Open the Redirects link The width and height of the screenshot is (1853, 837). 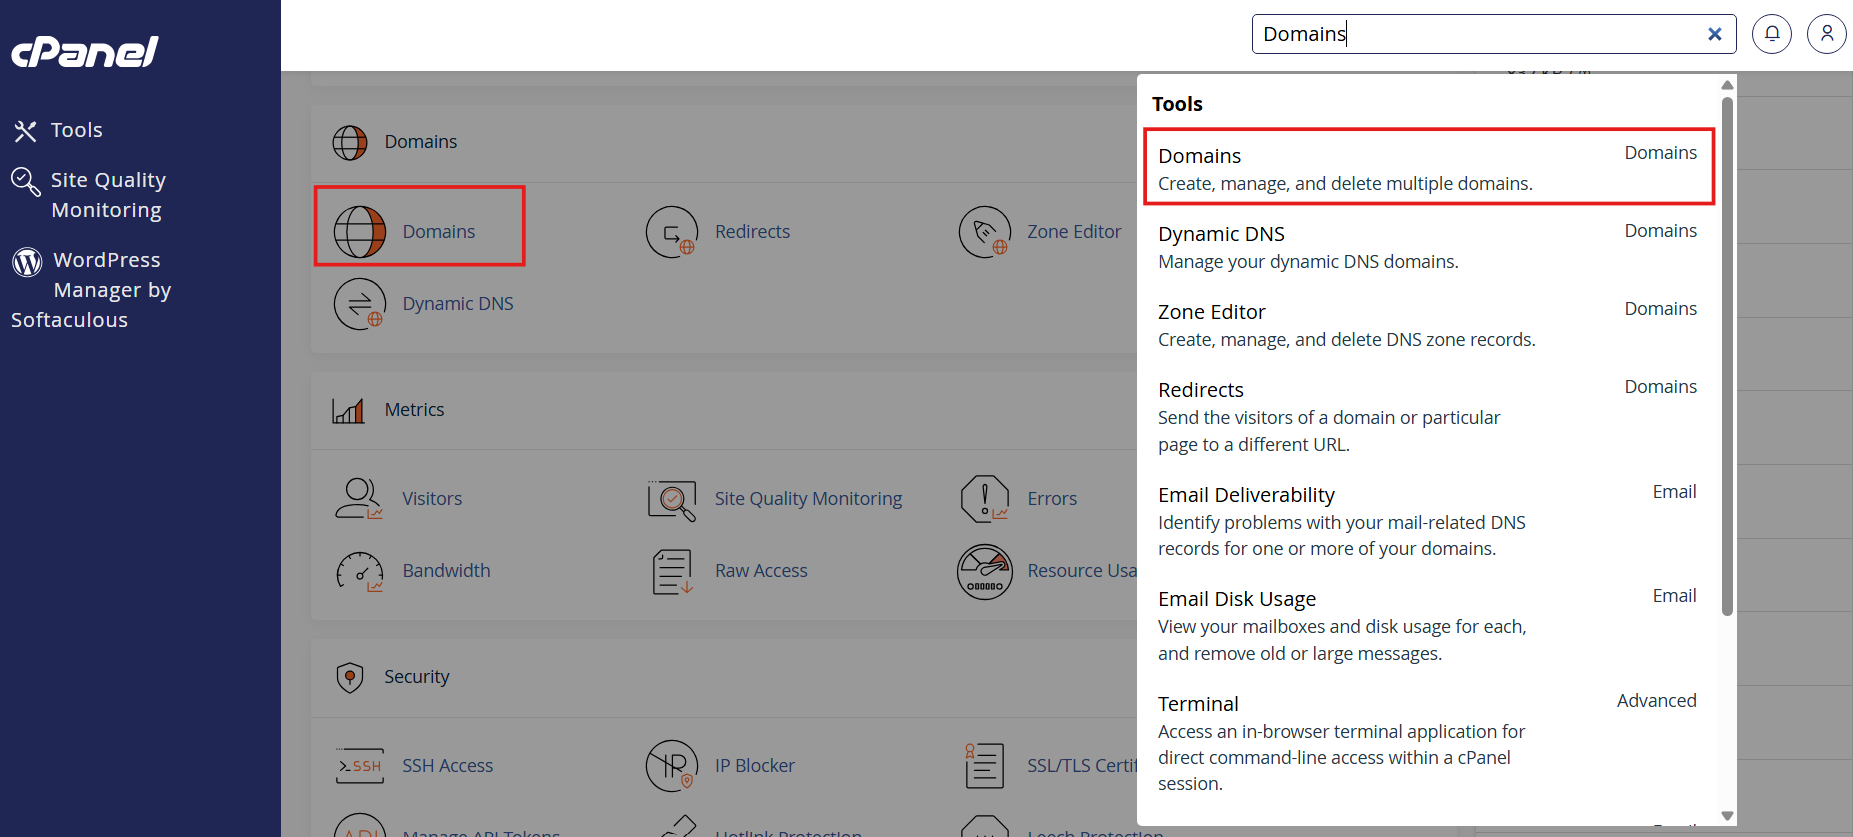(x=752, y=232)
